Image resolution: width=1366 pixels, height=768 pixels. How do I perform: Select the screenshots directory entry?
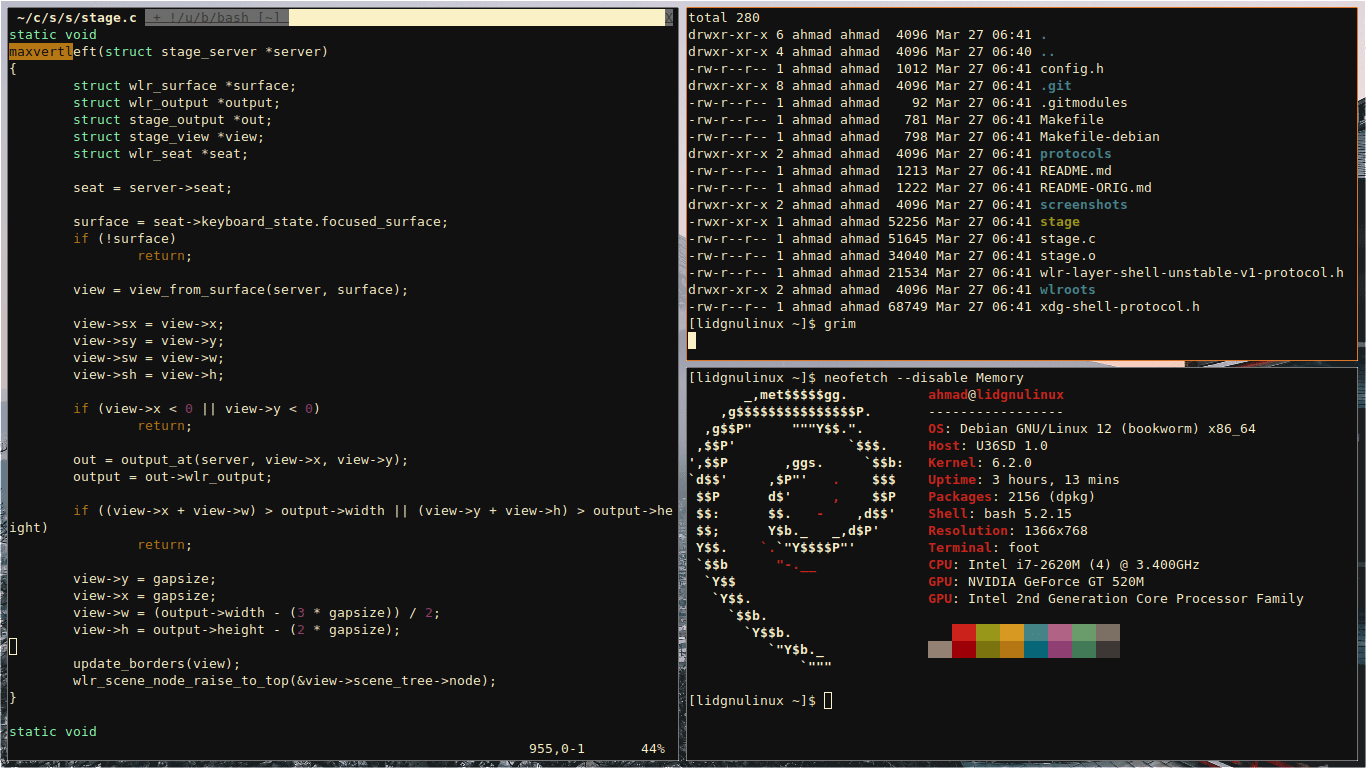[x=1084, y=204]
